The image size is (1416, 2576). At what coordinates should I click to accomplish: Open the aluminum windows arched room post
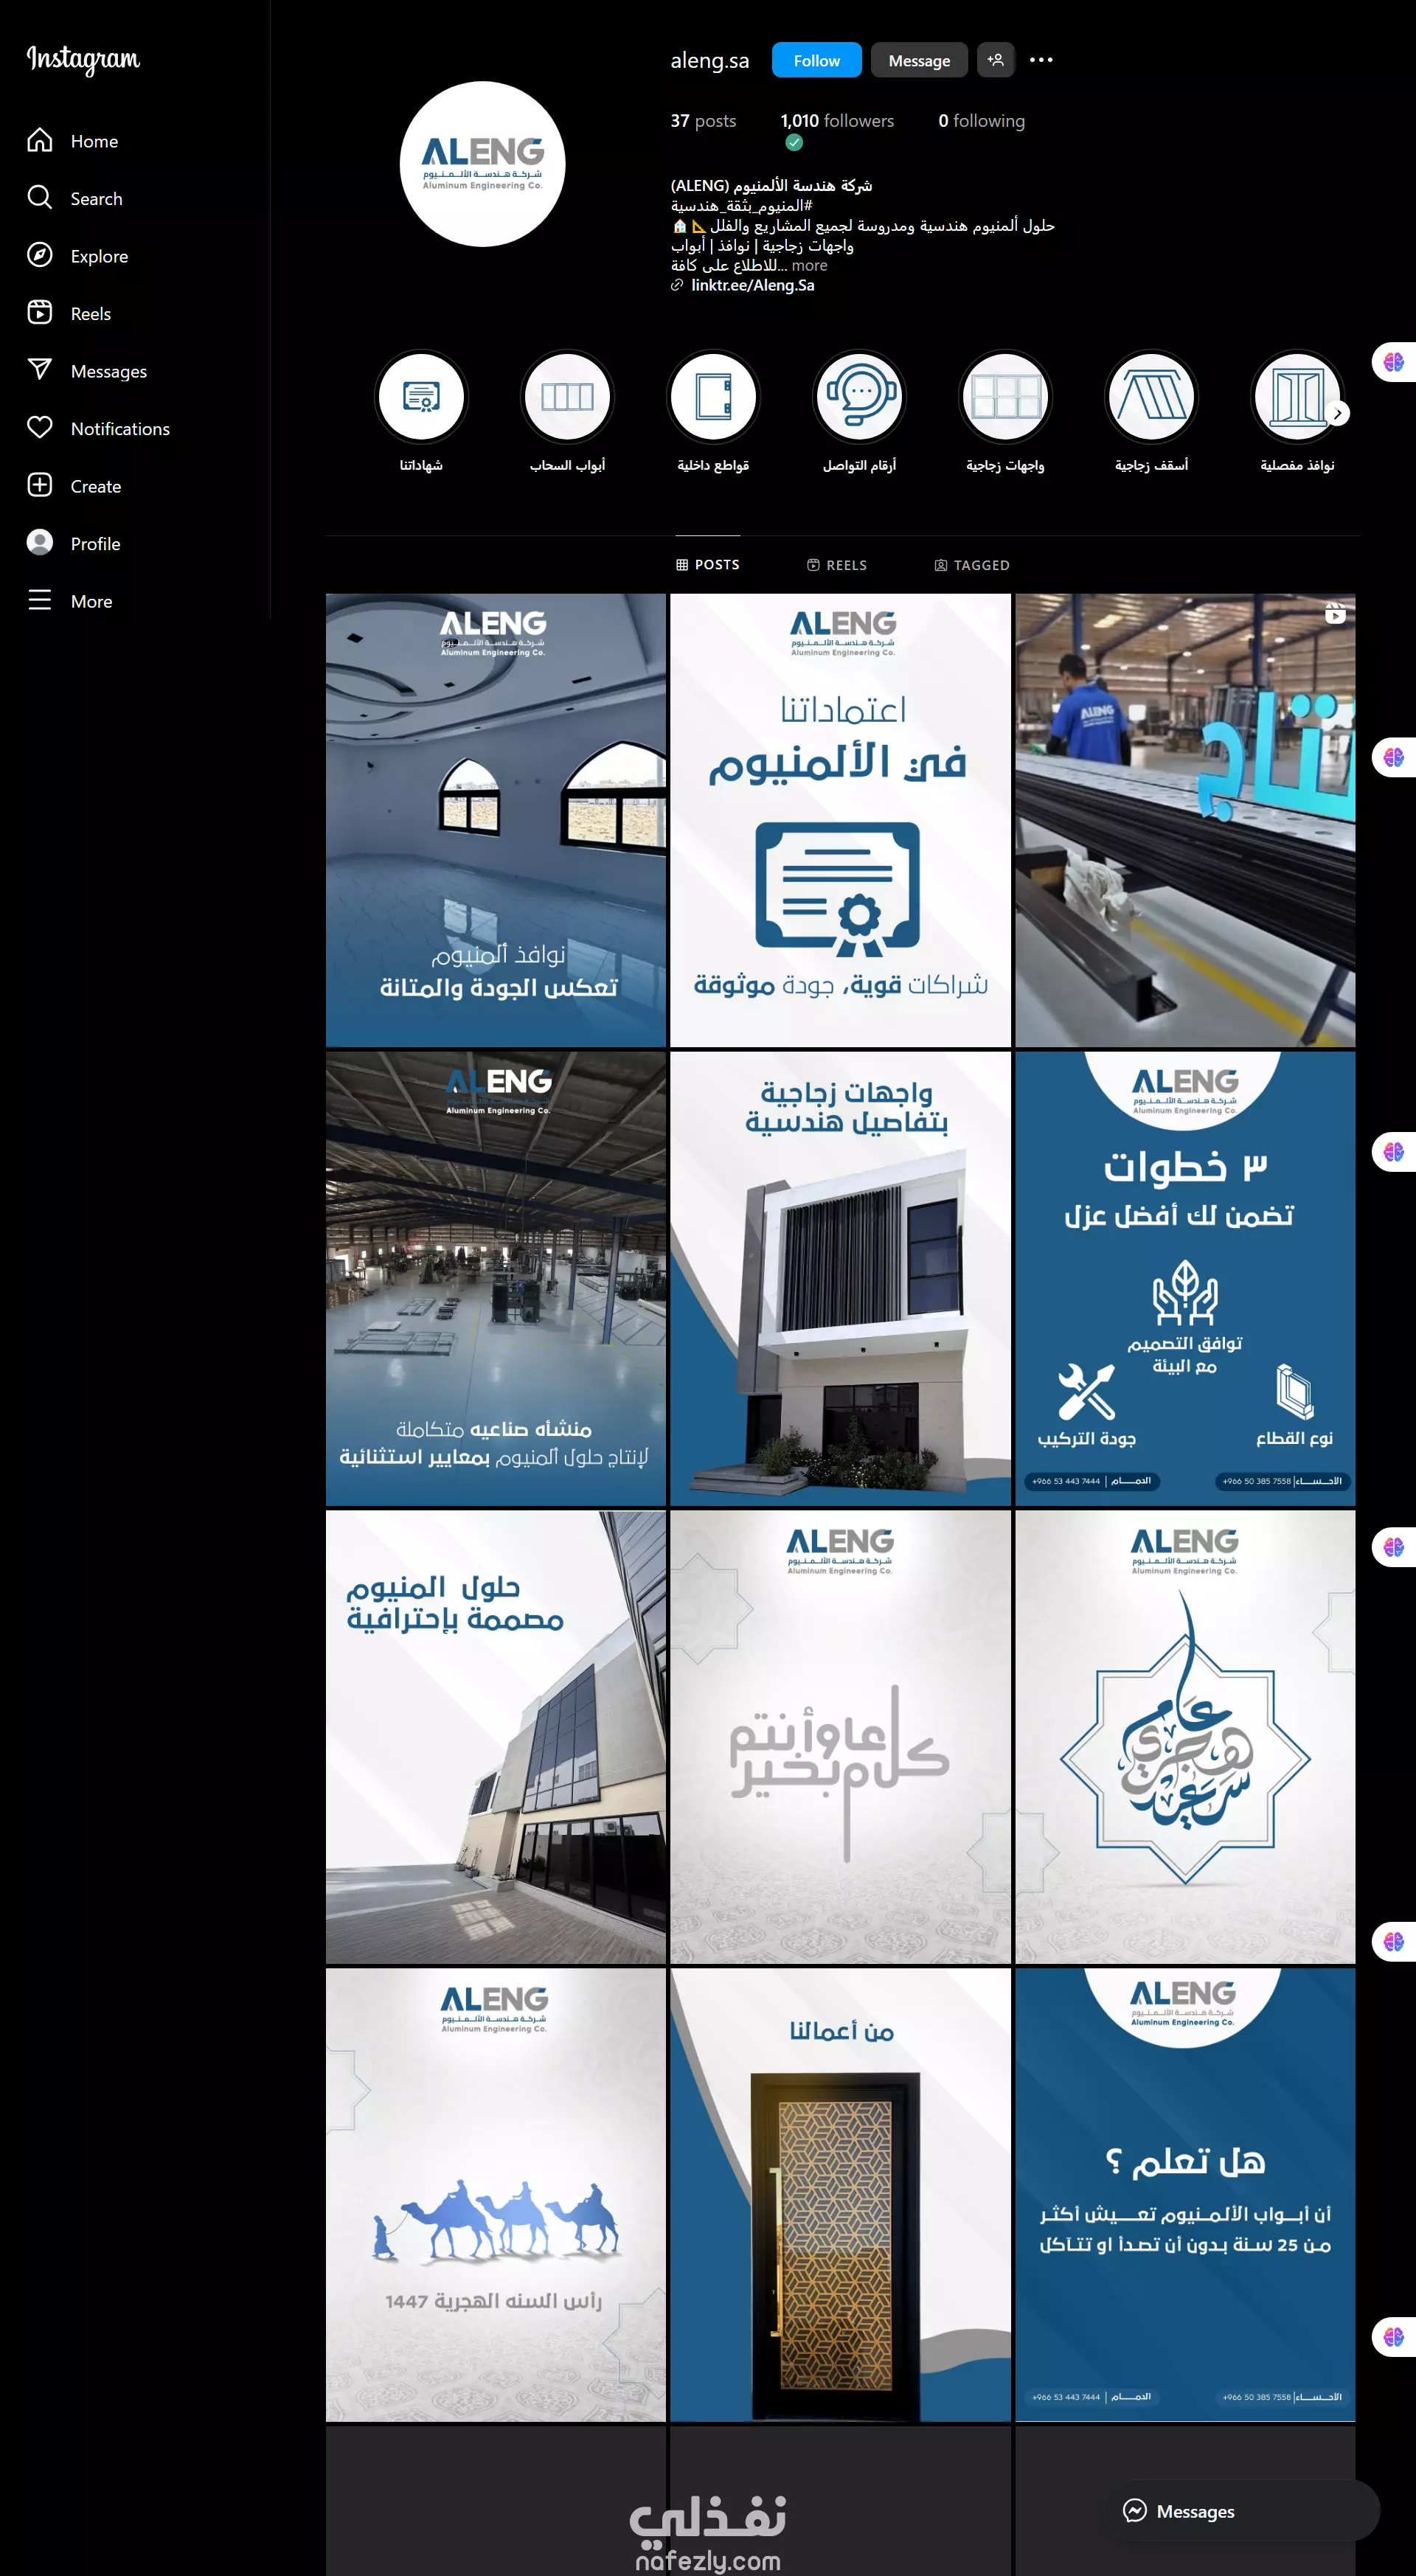496,820
